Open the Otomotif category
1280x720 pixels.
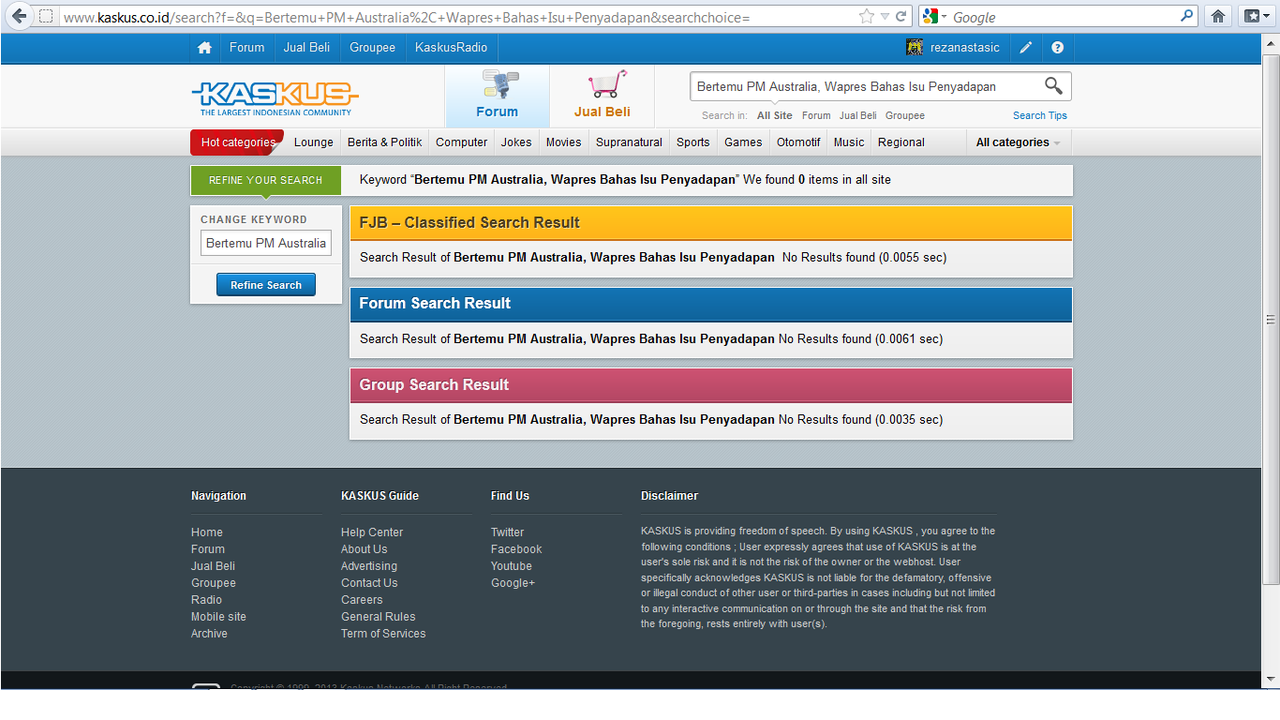(x=798, y=142)
